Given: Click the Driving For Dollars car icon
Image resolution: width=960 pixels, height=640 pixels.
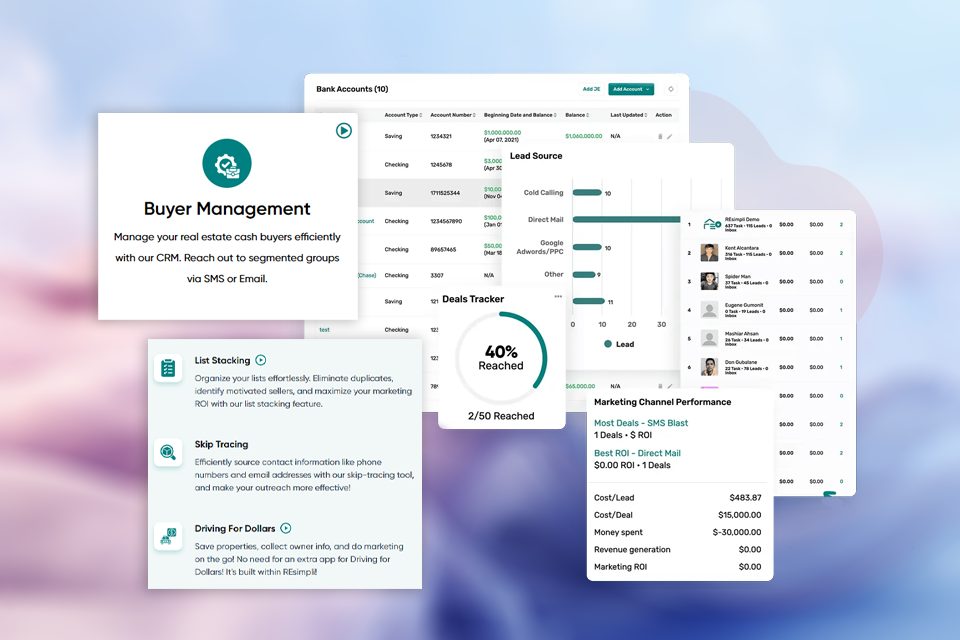Looking at the screenshot, I should [168, 536].
